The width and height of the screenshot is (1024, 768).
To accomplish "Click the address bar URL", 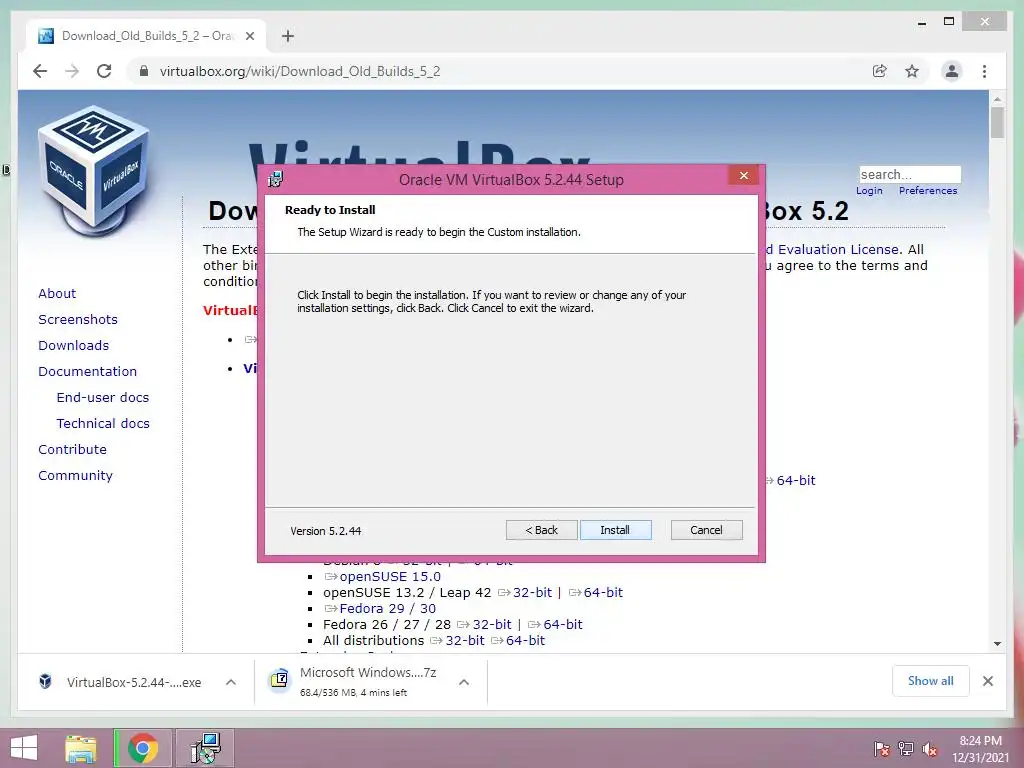I will [300, 71].
